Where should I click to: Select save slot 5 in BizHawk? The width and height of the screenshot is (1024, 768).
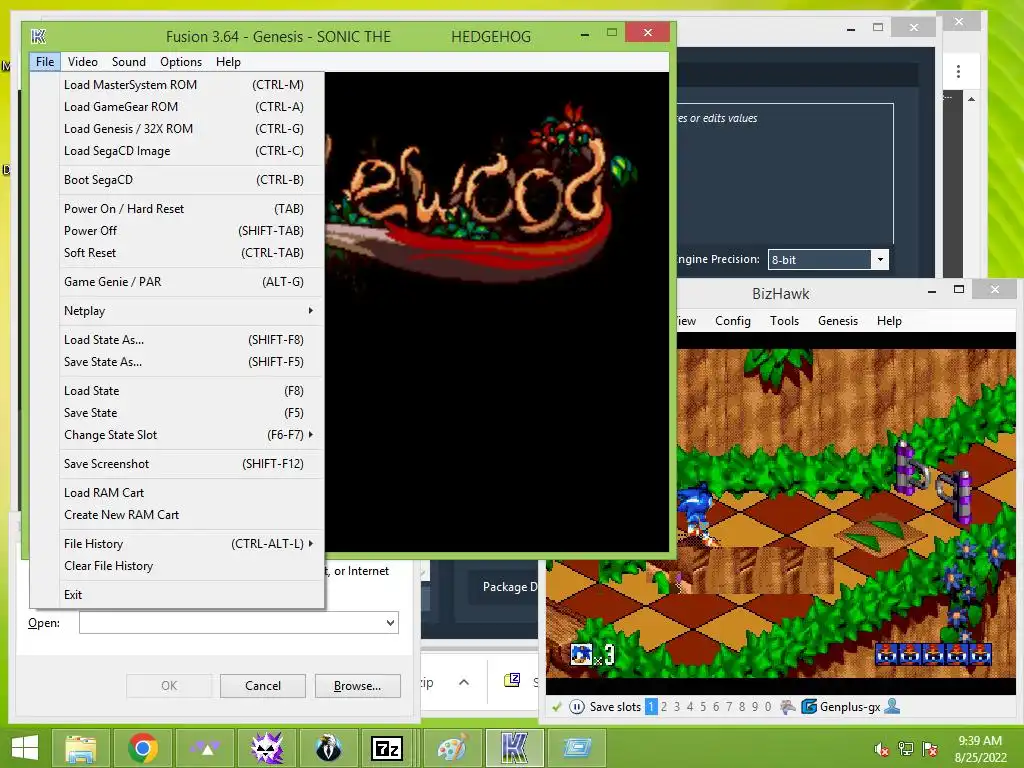tap(703, 707)
